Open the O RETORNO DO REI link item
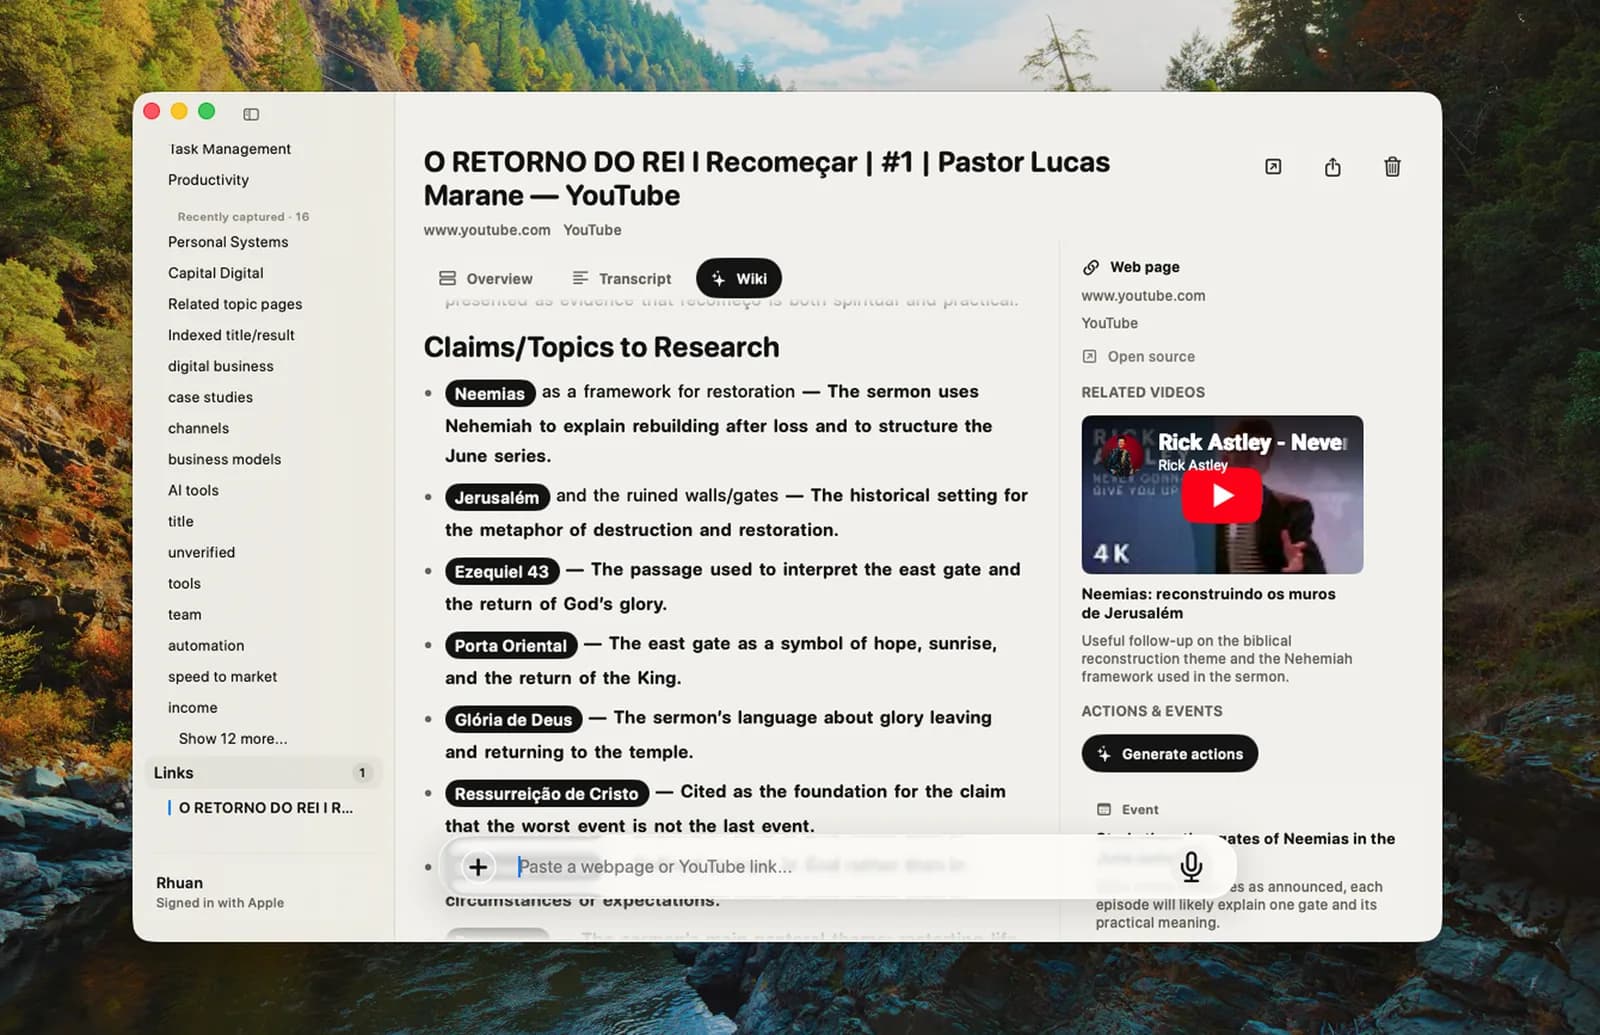Screen dimensions: 1600x1035 [x=265, y=808]
